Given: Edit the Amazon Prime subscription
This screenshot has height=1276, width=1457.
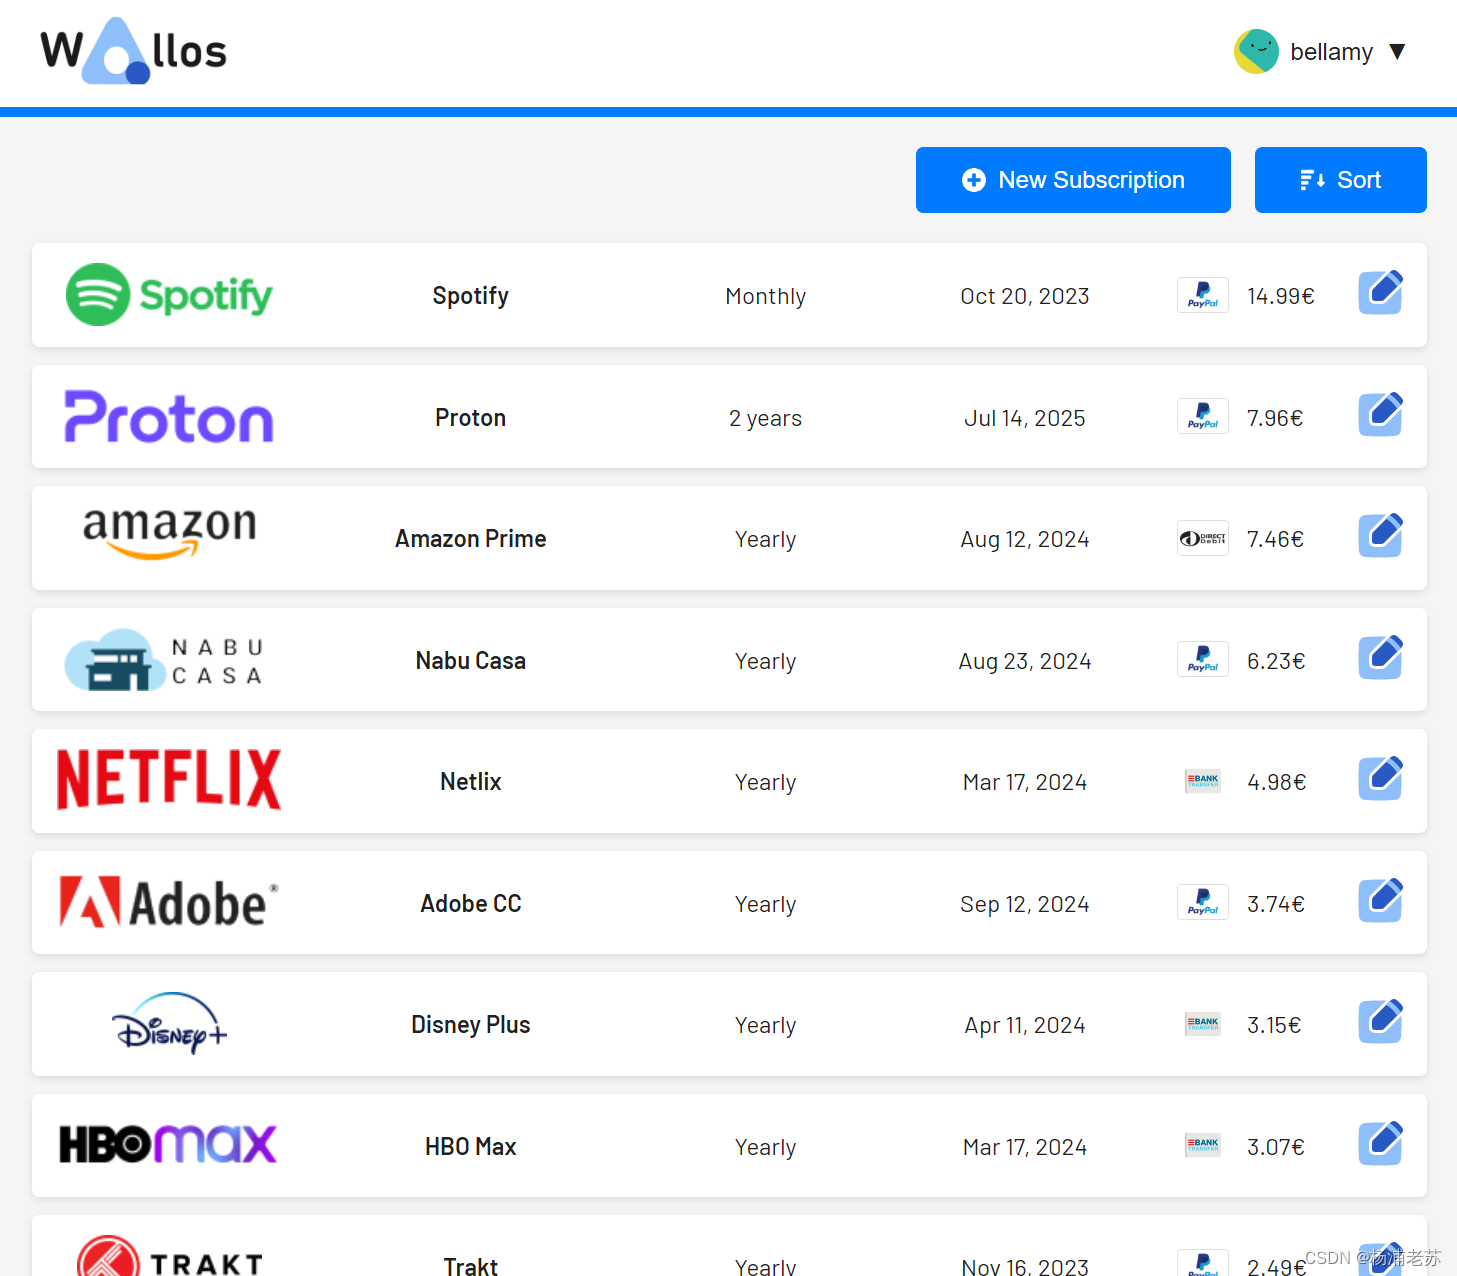Looking at the screenshot, I should point(1380,536).
